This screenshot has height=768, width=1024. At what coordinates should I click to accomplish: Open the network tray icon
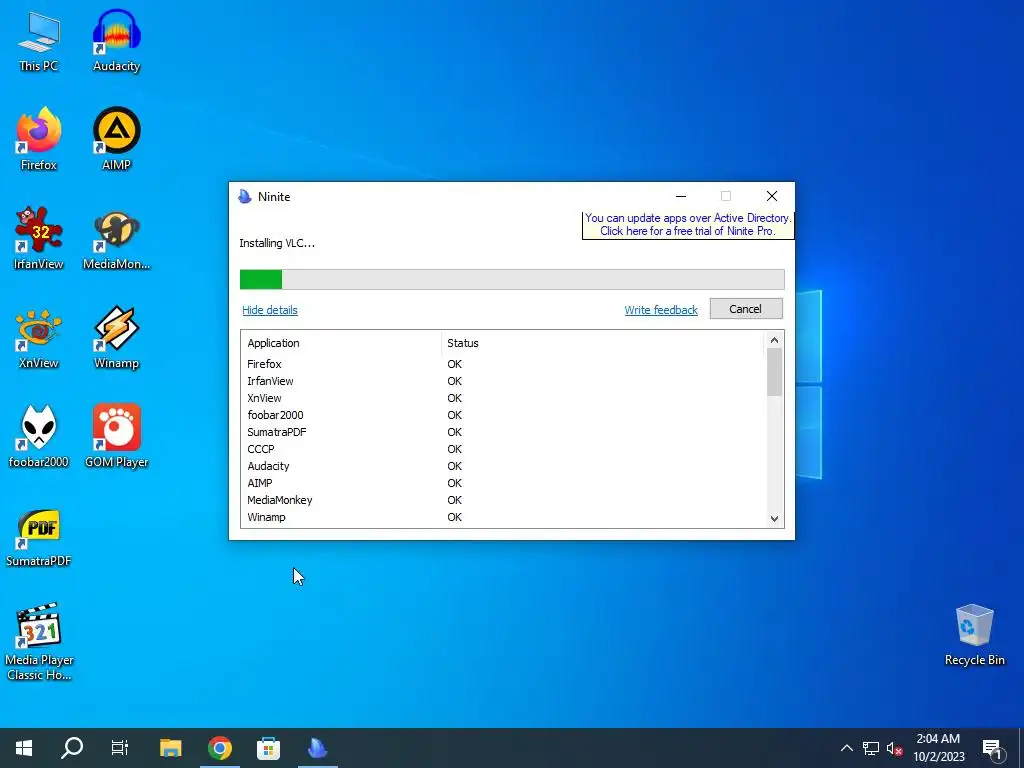pyautogui.click(x=871, y=748)
